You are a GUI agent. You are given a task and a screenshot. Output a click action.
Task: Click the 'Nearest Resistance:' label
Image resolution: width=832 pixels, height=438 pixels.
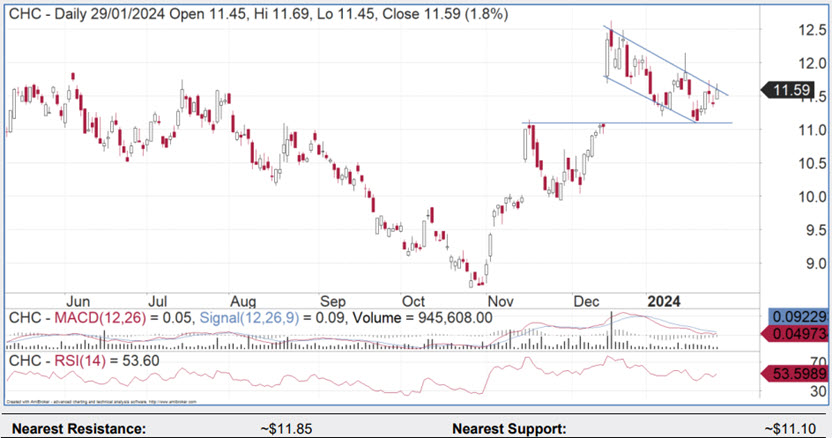click(79, 429)
